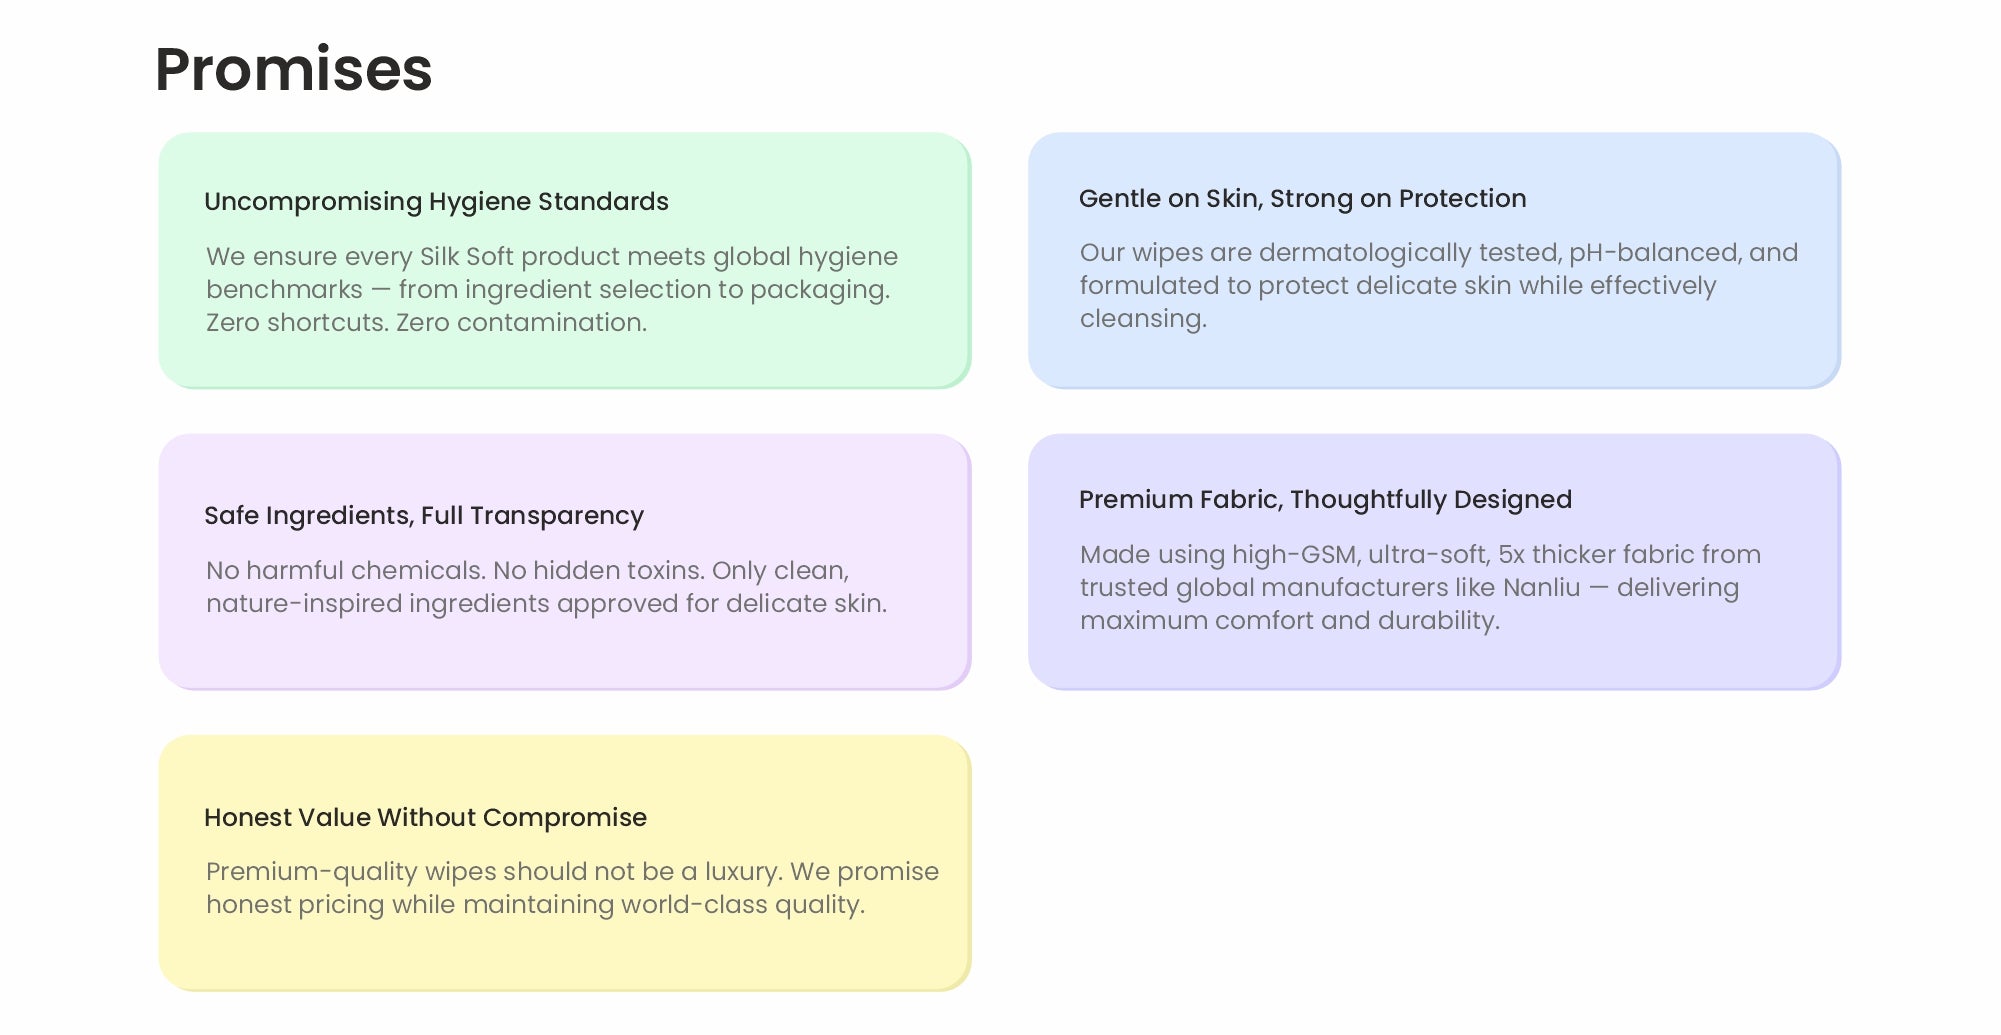This screenshot has height=1035, width=2001.
Task: Open the Safe Ingredients, Full Transparency title
Action: (424, 516)
